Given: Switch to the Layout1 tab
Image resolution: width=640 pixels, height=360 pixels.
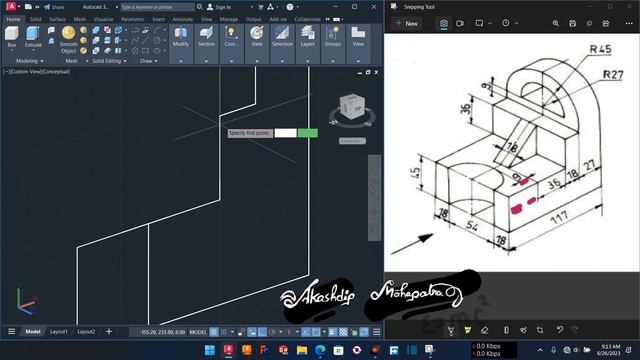Looking at the screenshot, I should point(59,332).
